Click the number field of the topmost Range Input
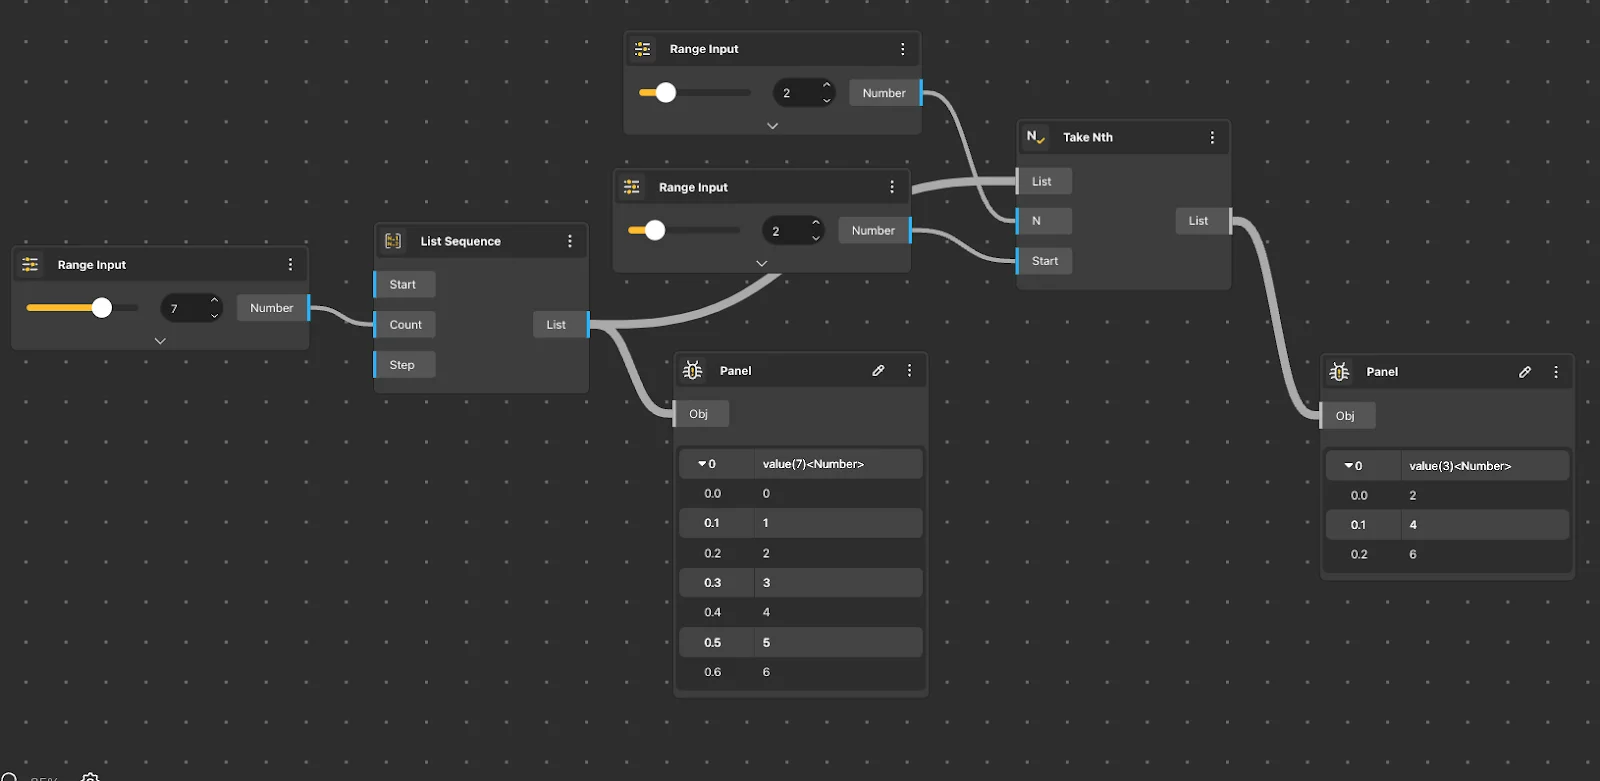 [x=795, y=93]
